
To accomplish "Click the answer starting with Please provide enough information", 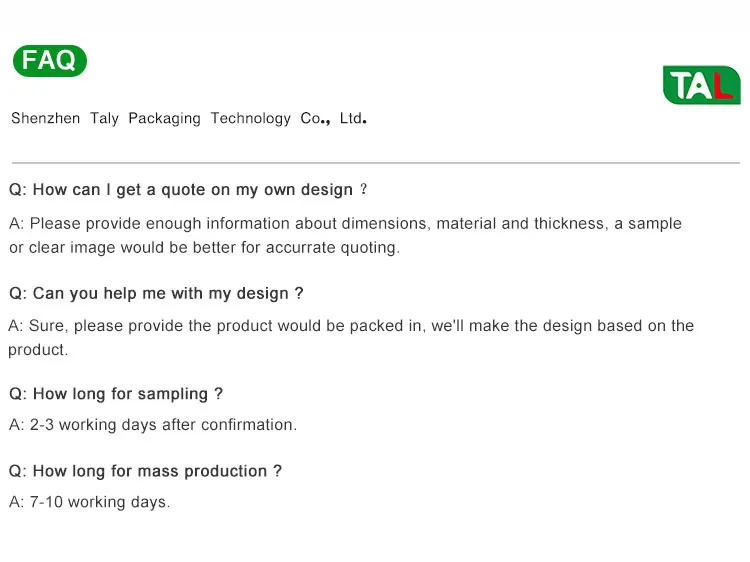I will point(345,223).
